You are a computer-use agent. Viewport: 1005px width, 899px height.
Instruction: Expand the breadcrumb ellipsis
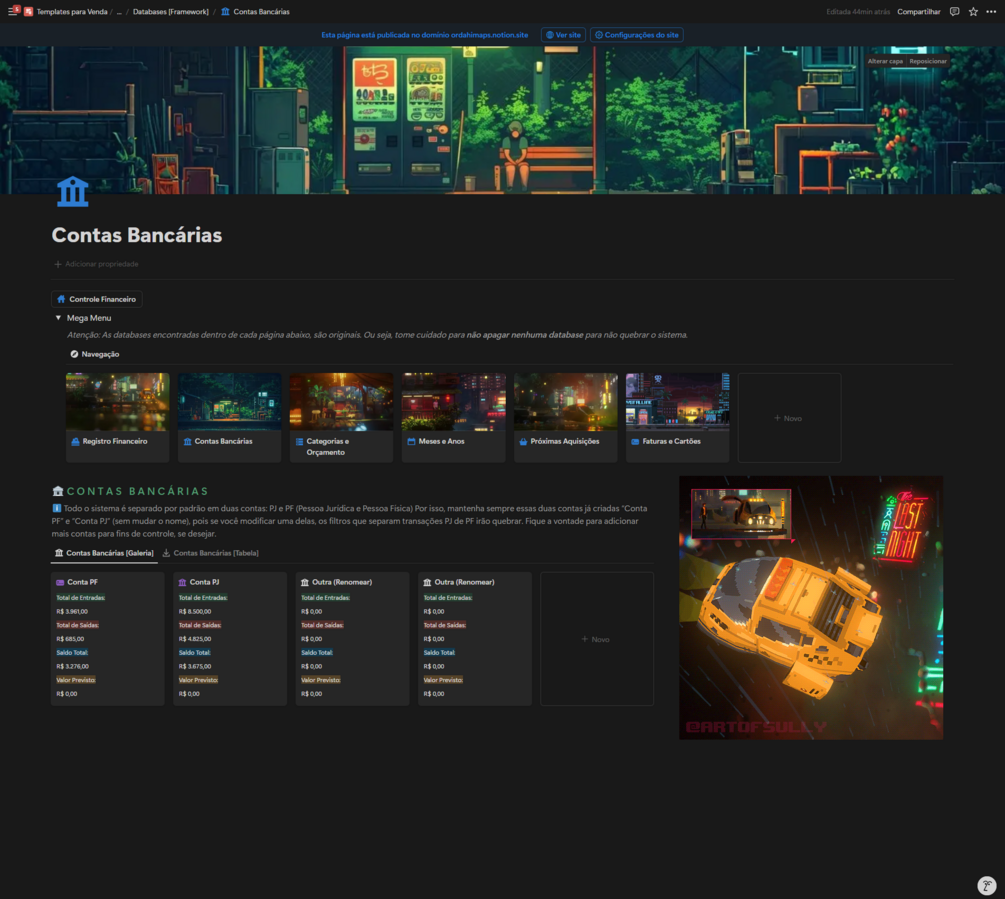tap(119, 12)
